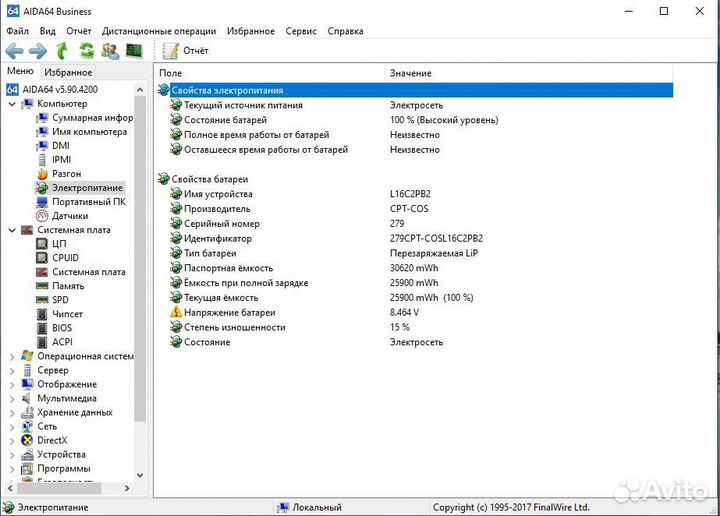Image resolution: width=720 pixels, height=516 pixels.
Task: Go forward with the blue right arrow
Action: pyautogui.click(x=38, y=50)
